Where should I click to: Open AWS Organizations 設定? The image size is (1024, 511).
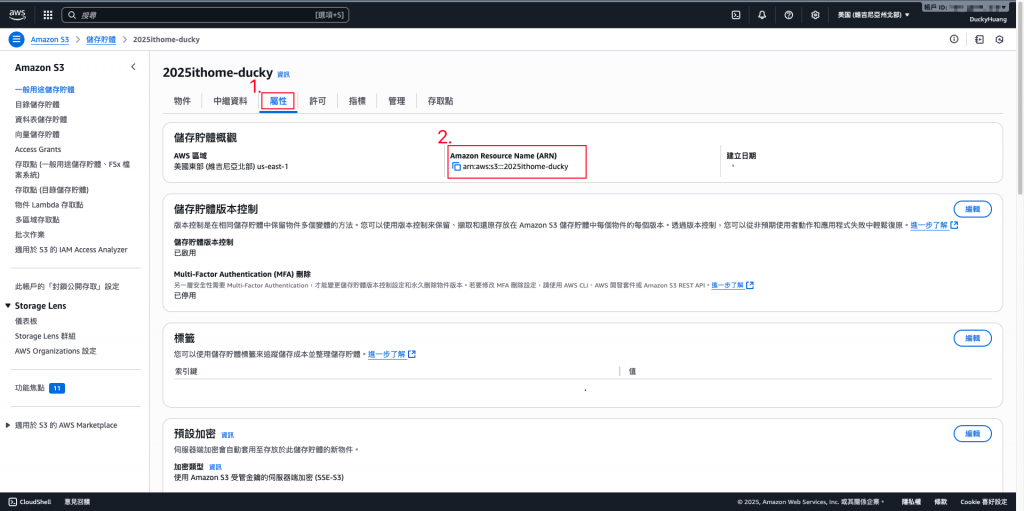56,351
